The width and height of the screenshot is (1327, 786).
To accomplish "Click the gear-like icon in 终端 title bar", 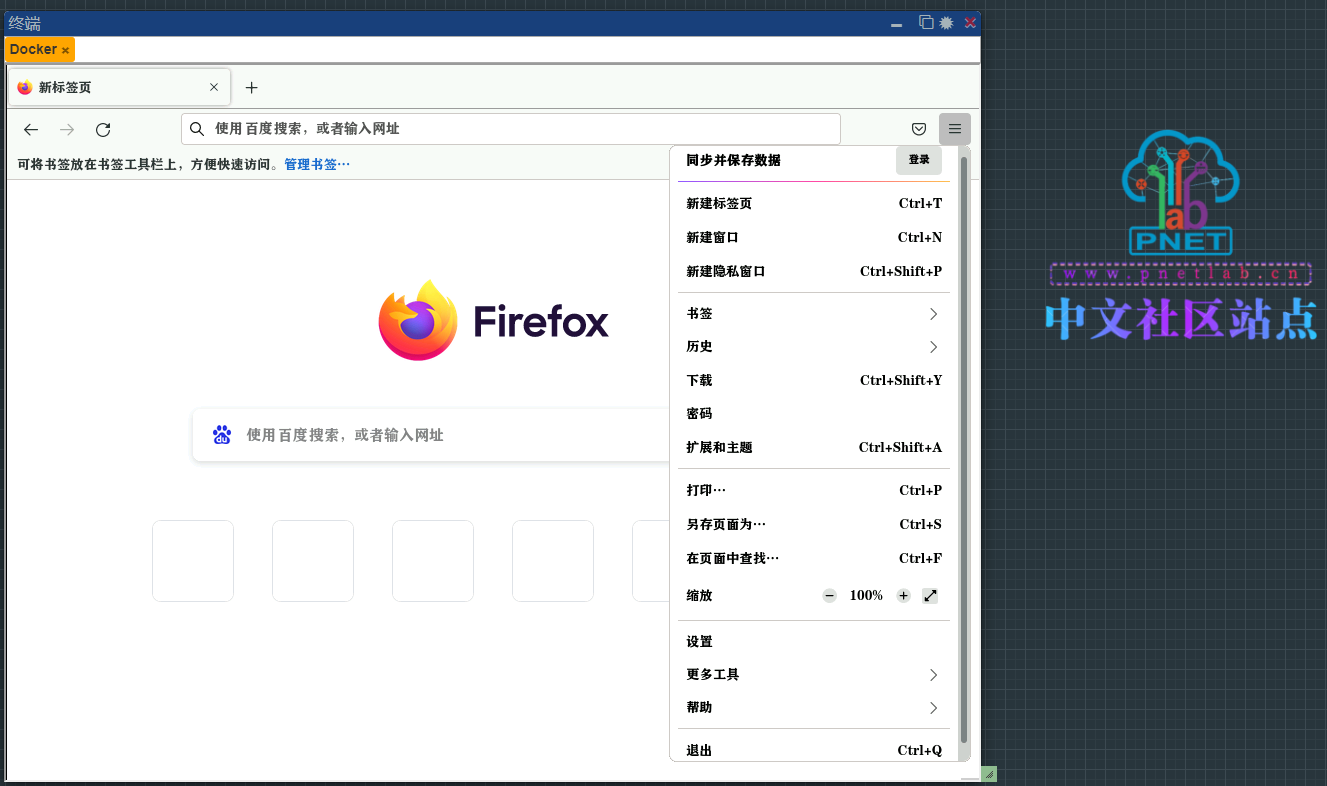I will 946,23.
